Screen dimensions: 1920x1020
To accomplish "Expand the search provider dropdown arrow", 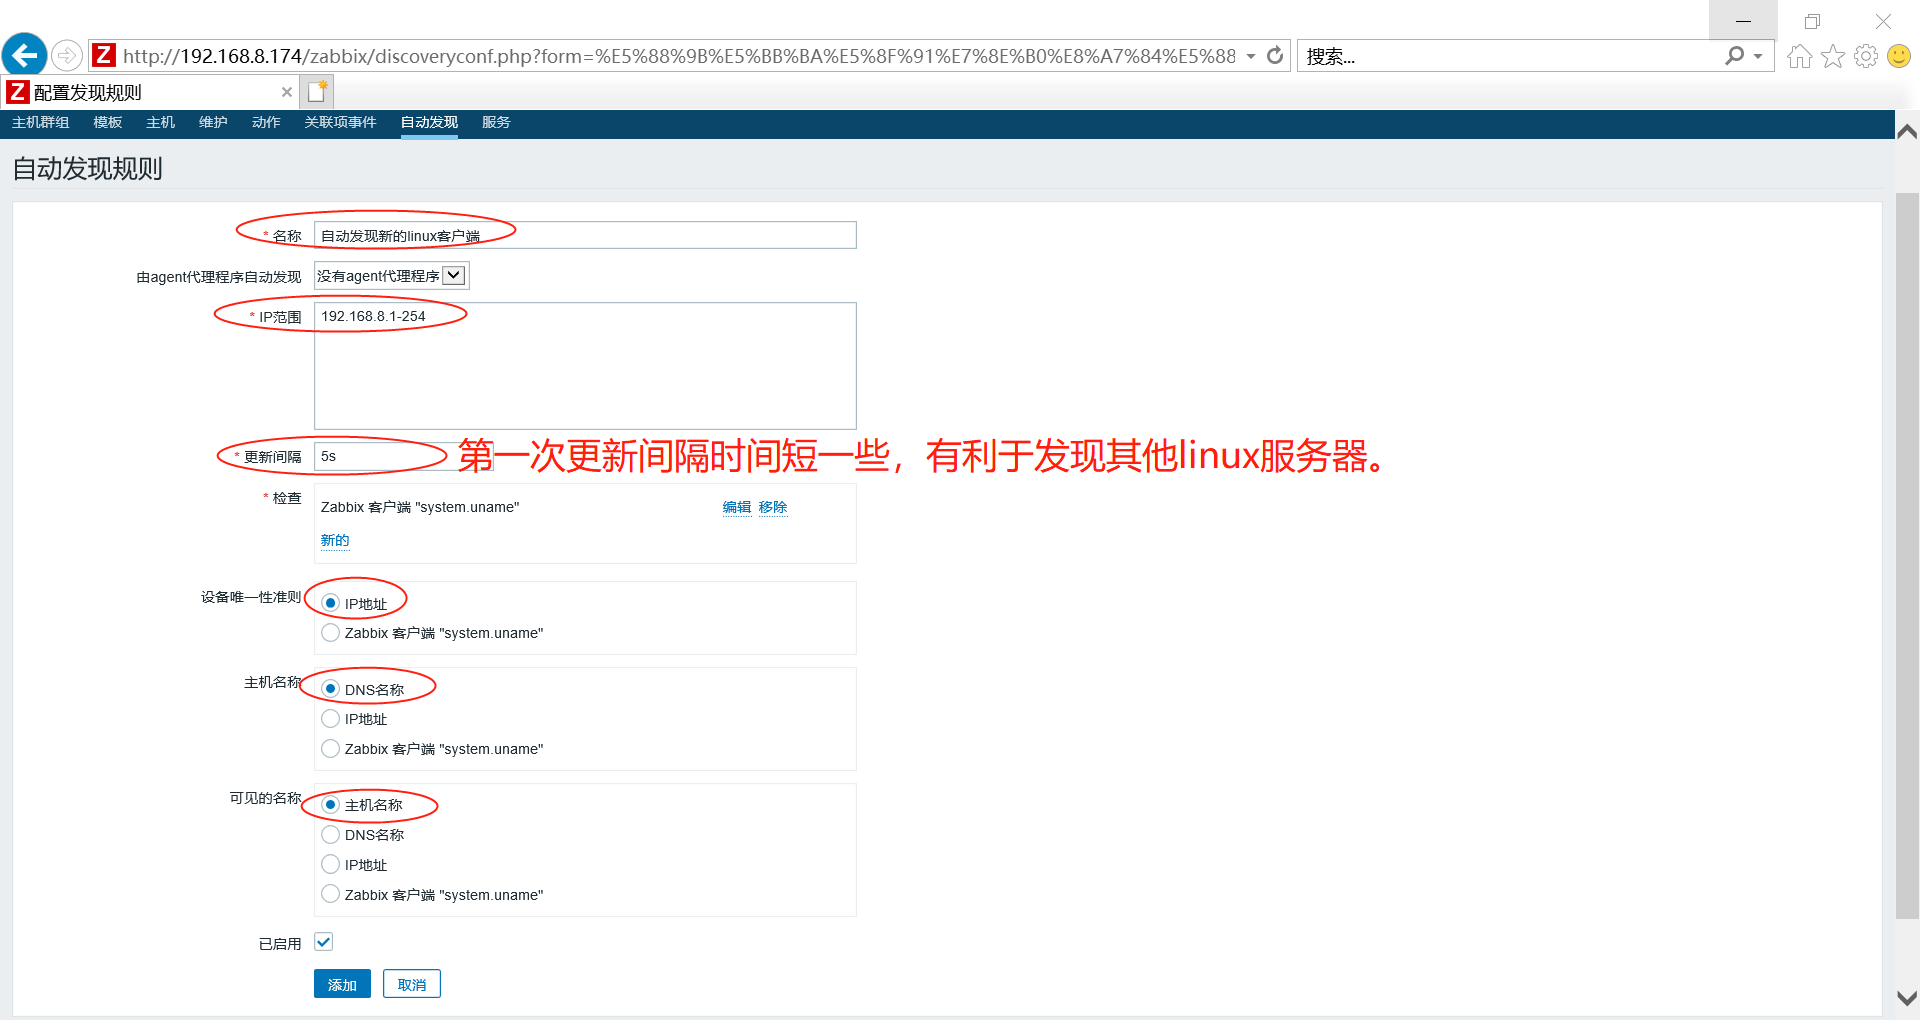I will pos(1758,56).
